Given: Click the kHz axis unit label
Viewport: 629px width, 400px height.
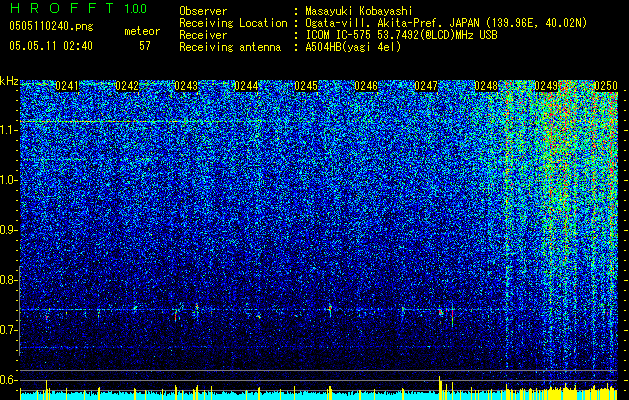Looking at the screenshot, I should pyautogui.click(x=9, y=81).
